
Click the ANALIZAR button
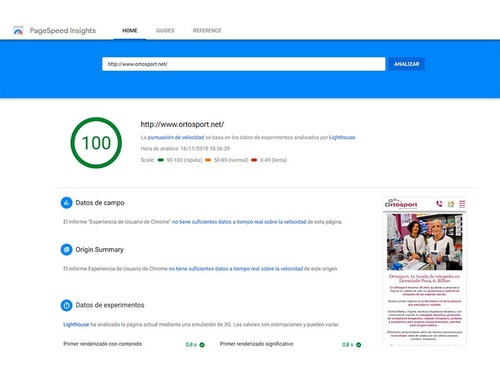pyautogui.click(x=407, y=64)
